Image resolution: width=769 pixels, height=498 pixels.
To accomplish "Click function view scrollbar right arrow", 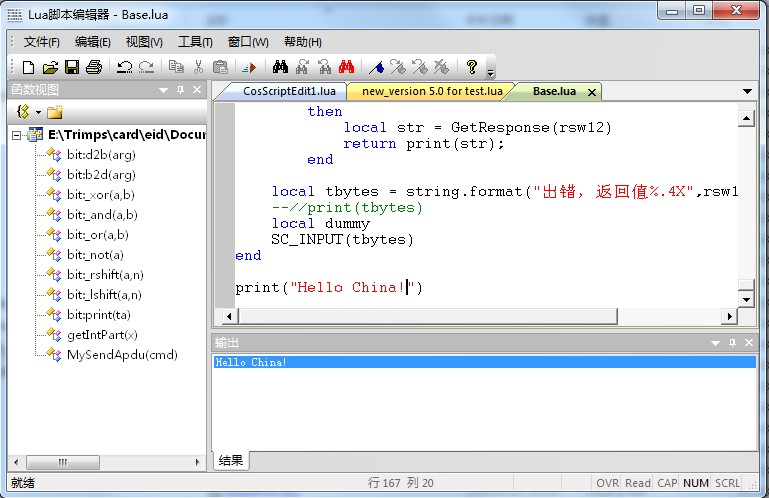I will pos(197,462).
